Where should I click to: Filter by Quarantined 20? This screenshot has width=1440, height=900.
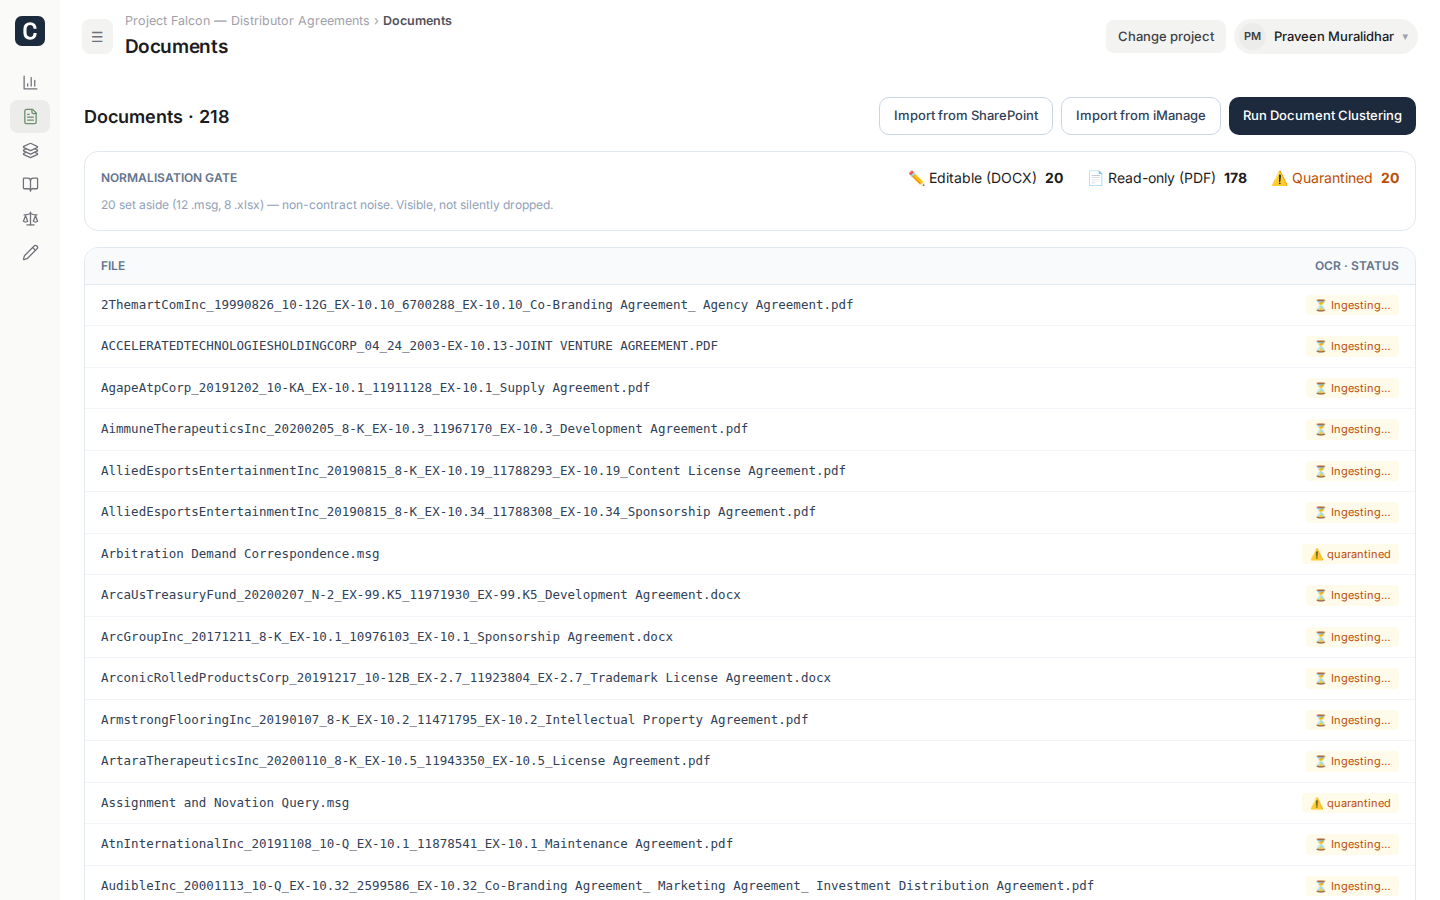(x=1335, y=178)
